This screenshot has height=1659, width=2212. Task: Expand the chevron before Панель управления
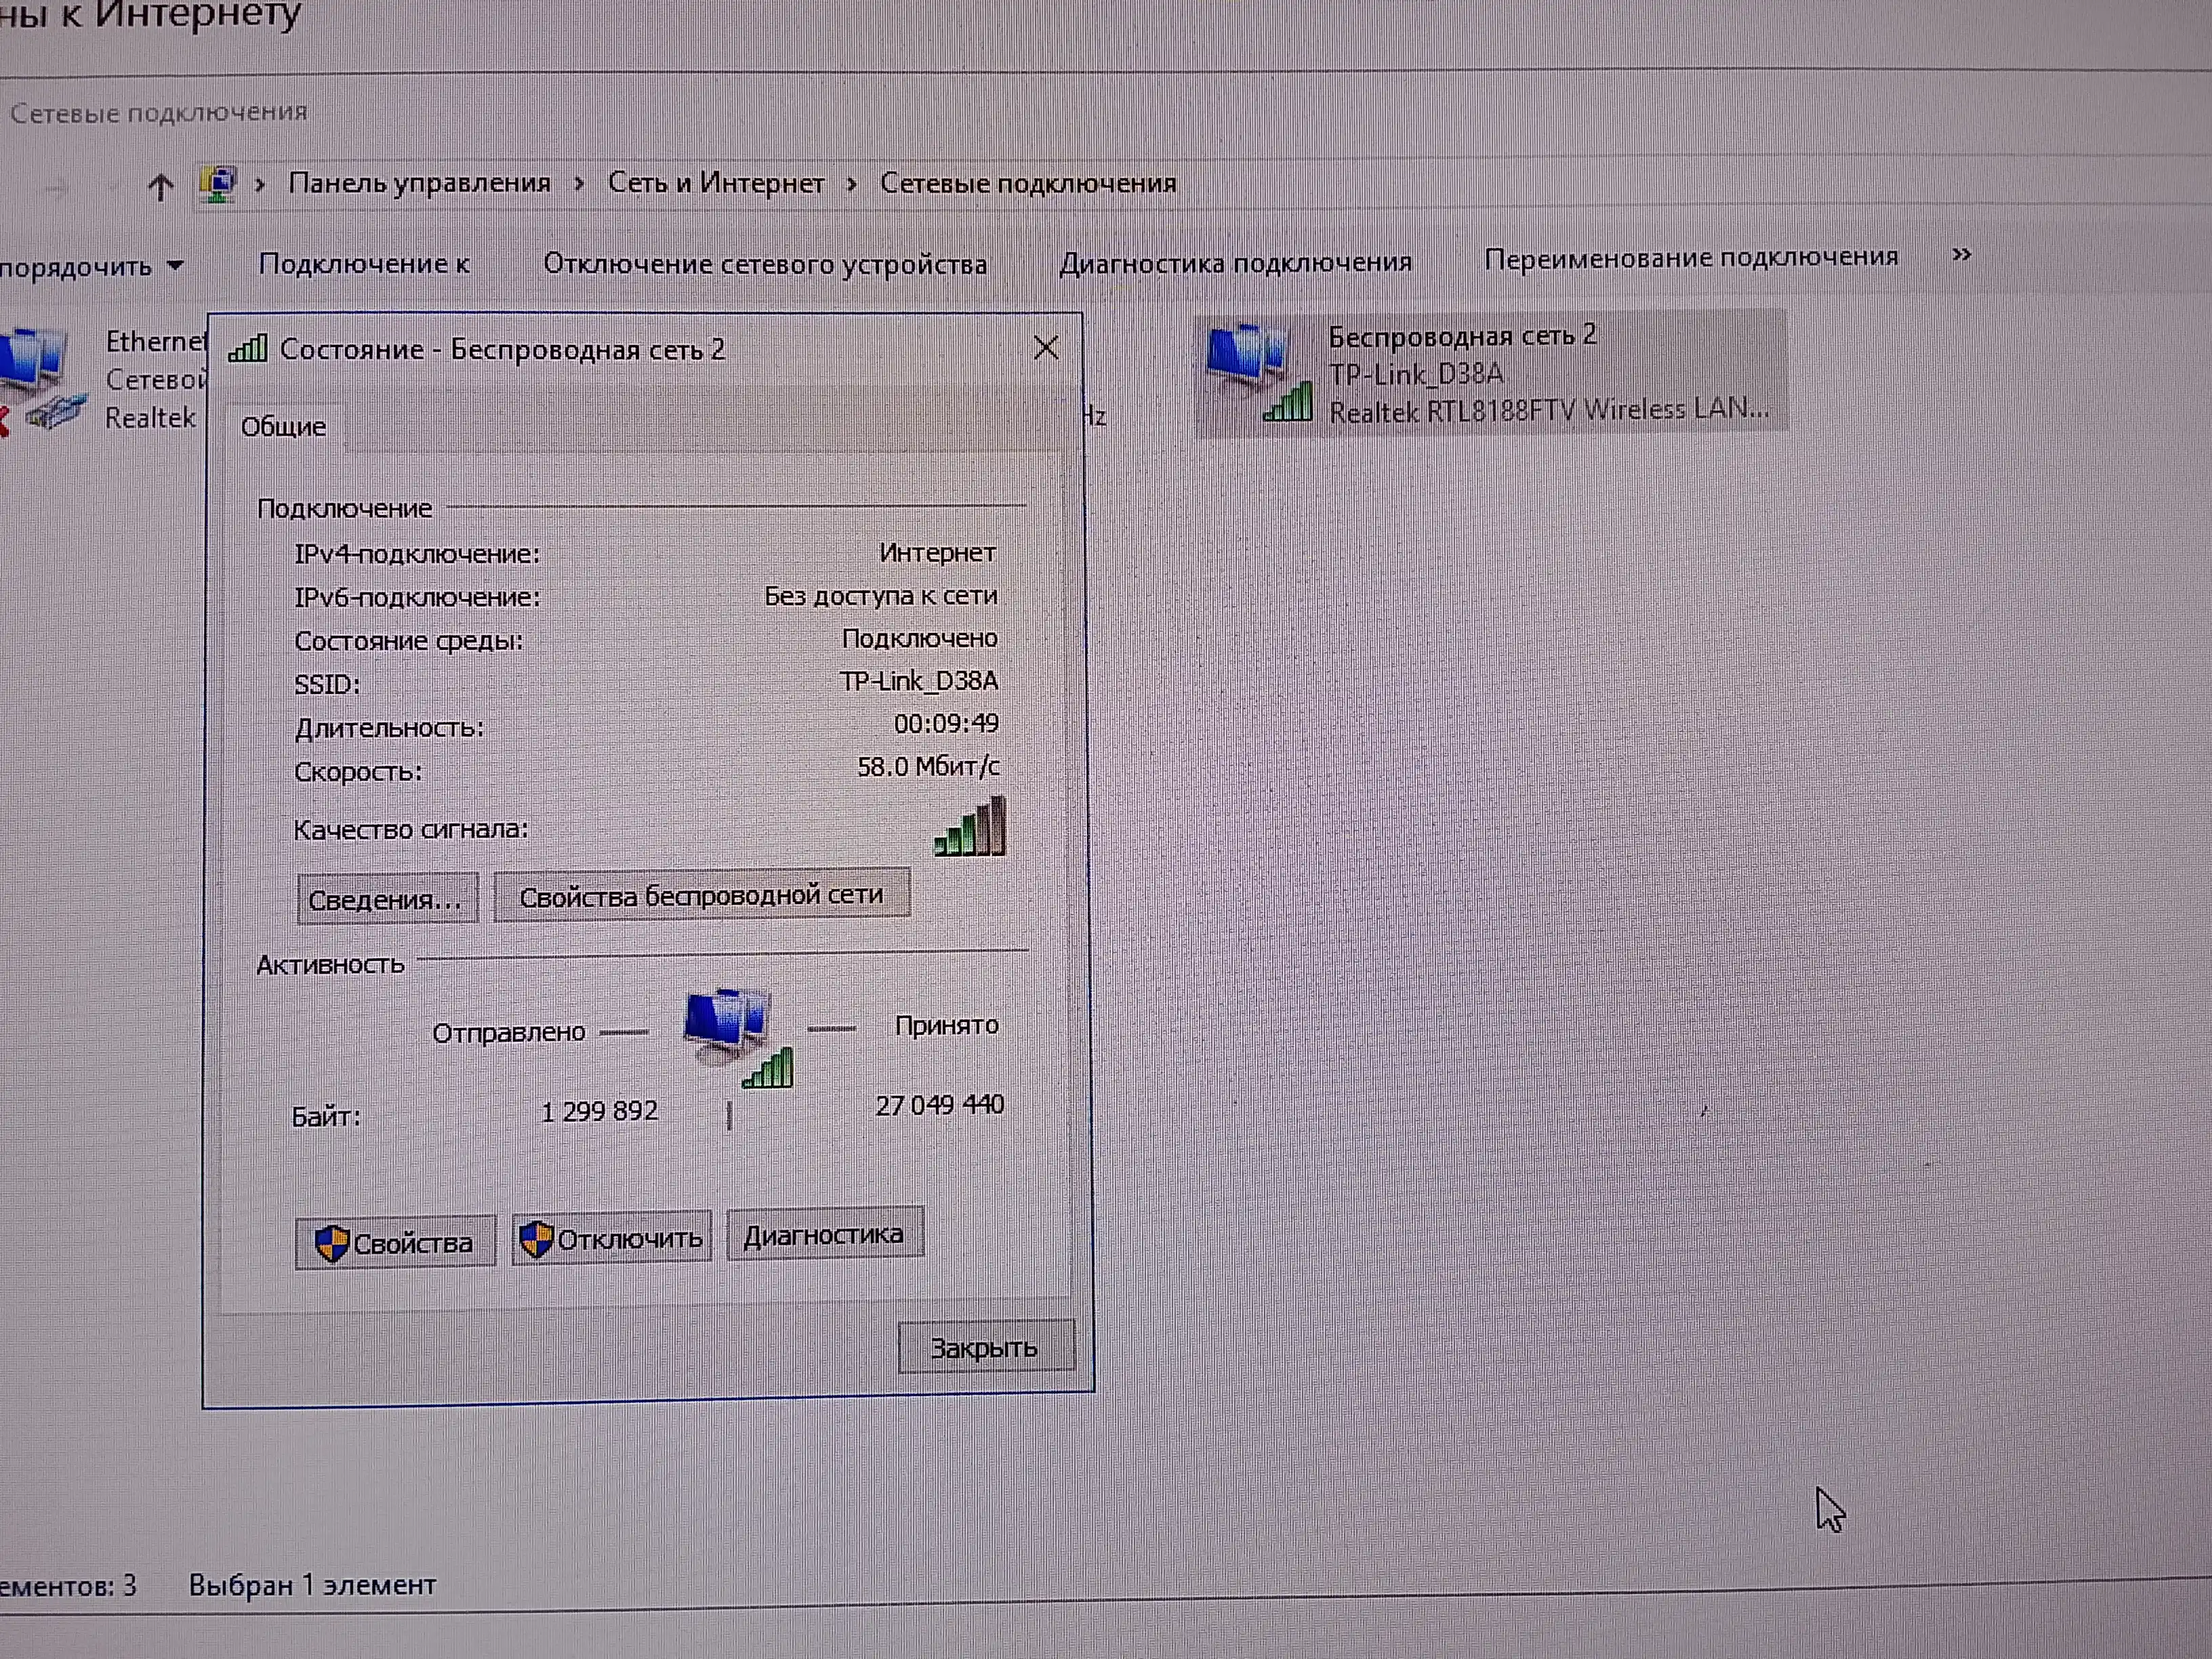(260, 185)
